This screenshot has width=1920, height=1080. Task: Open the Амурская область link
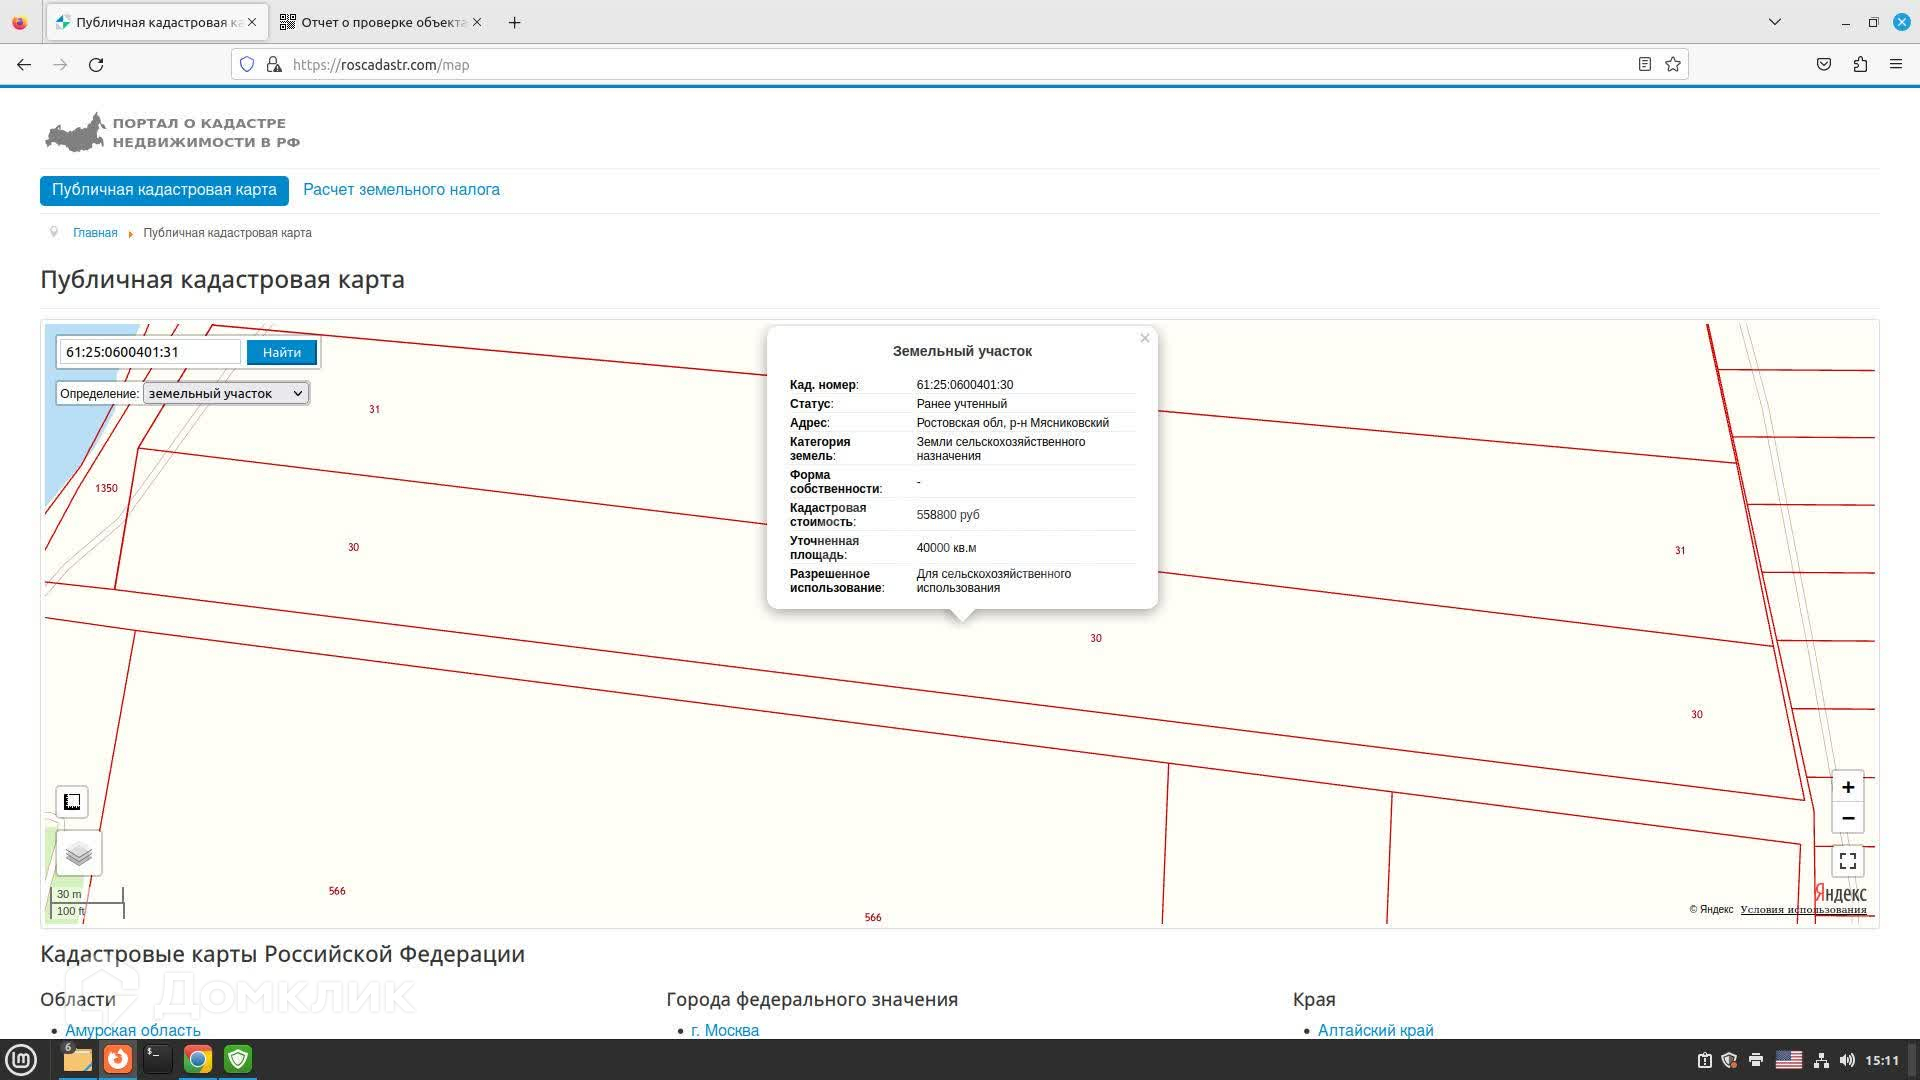133,1030
